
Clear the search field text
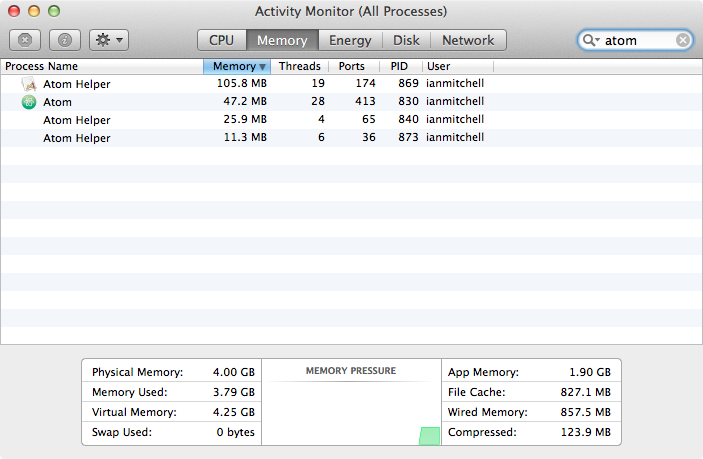click(x=683, y=40)
